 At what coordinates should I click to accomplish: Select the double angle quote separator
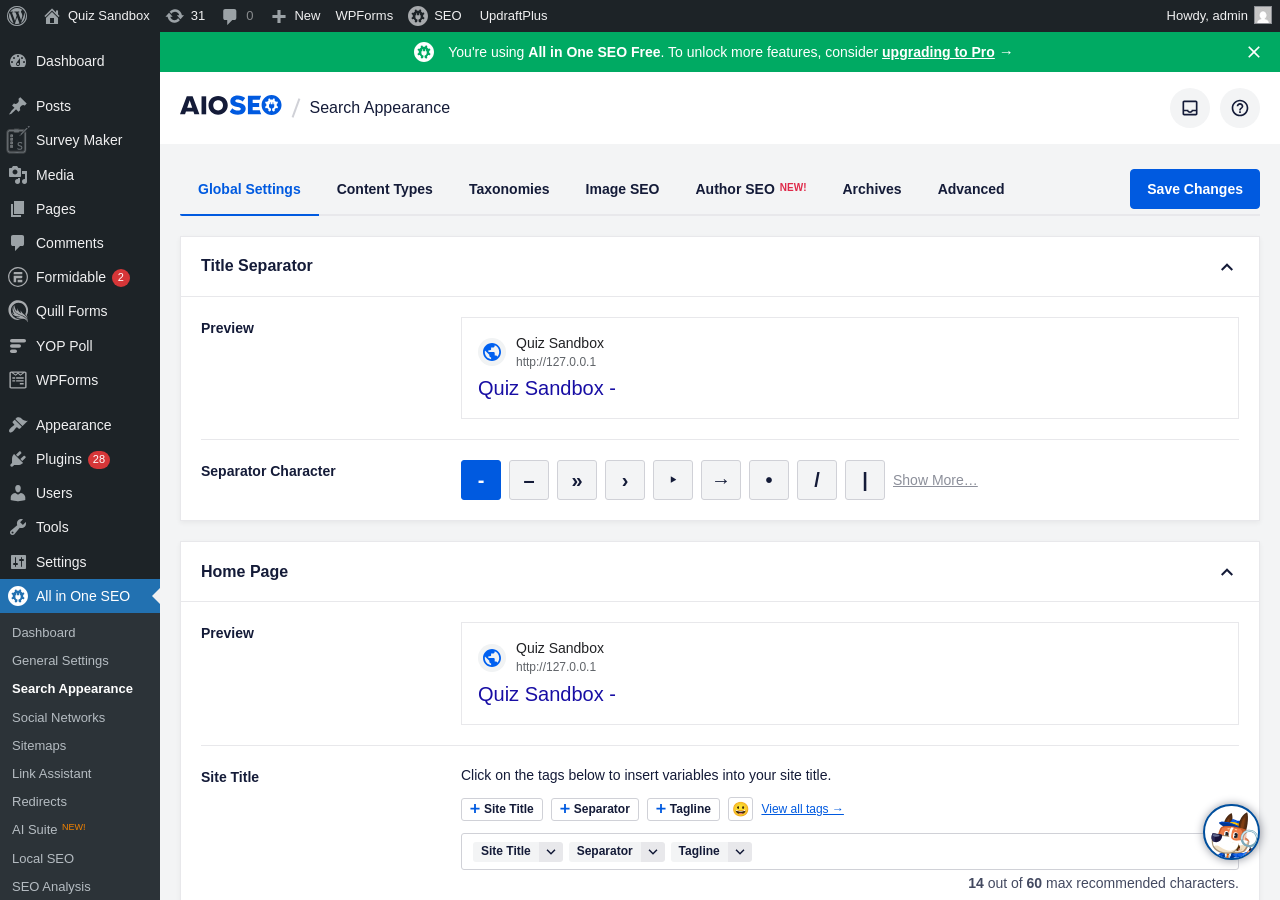577,480
